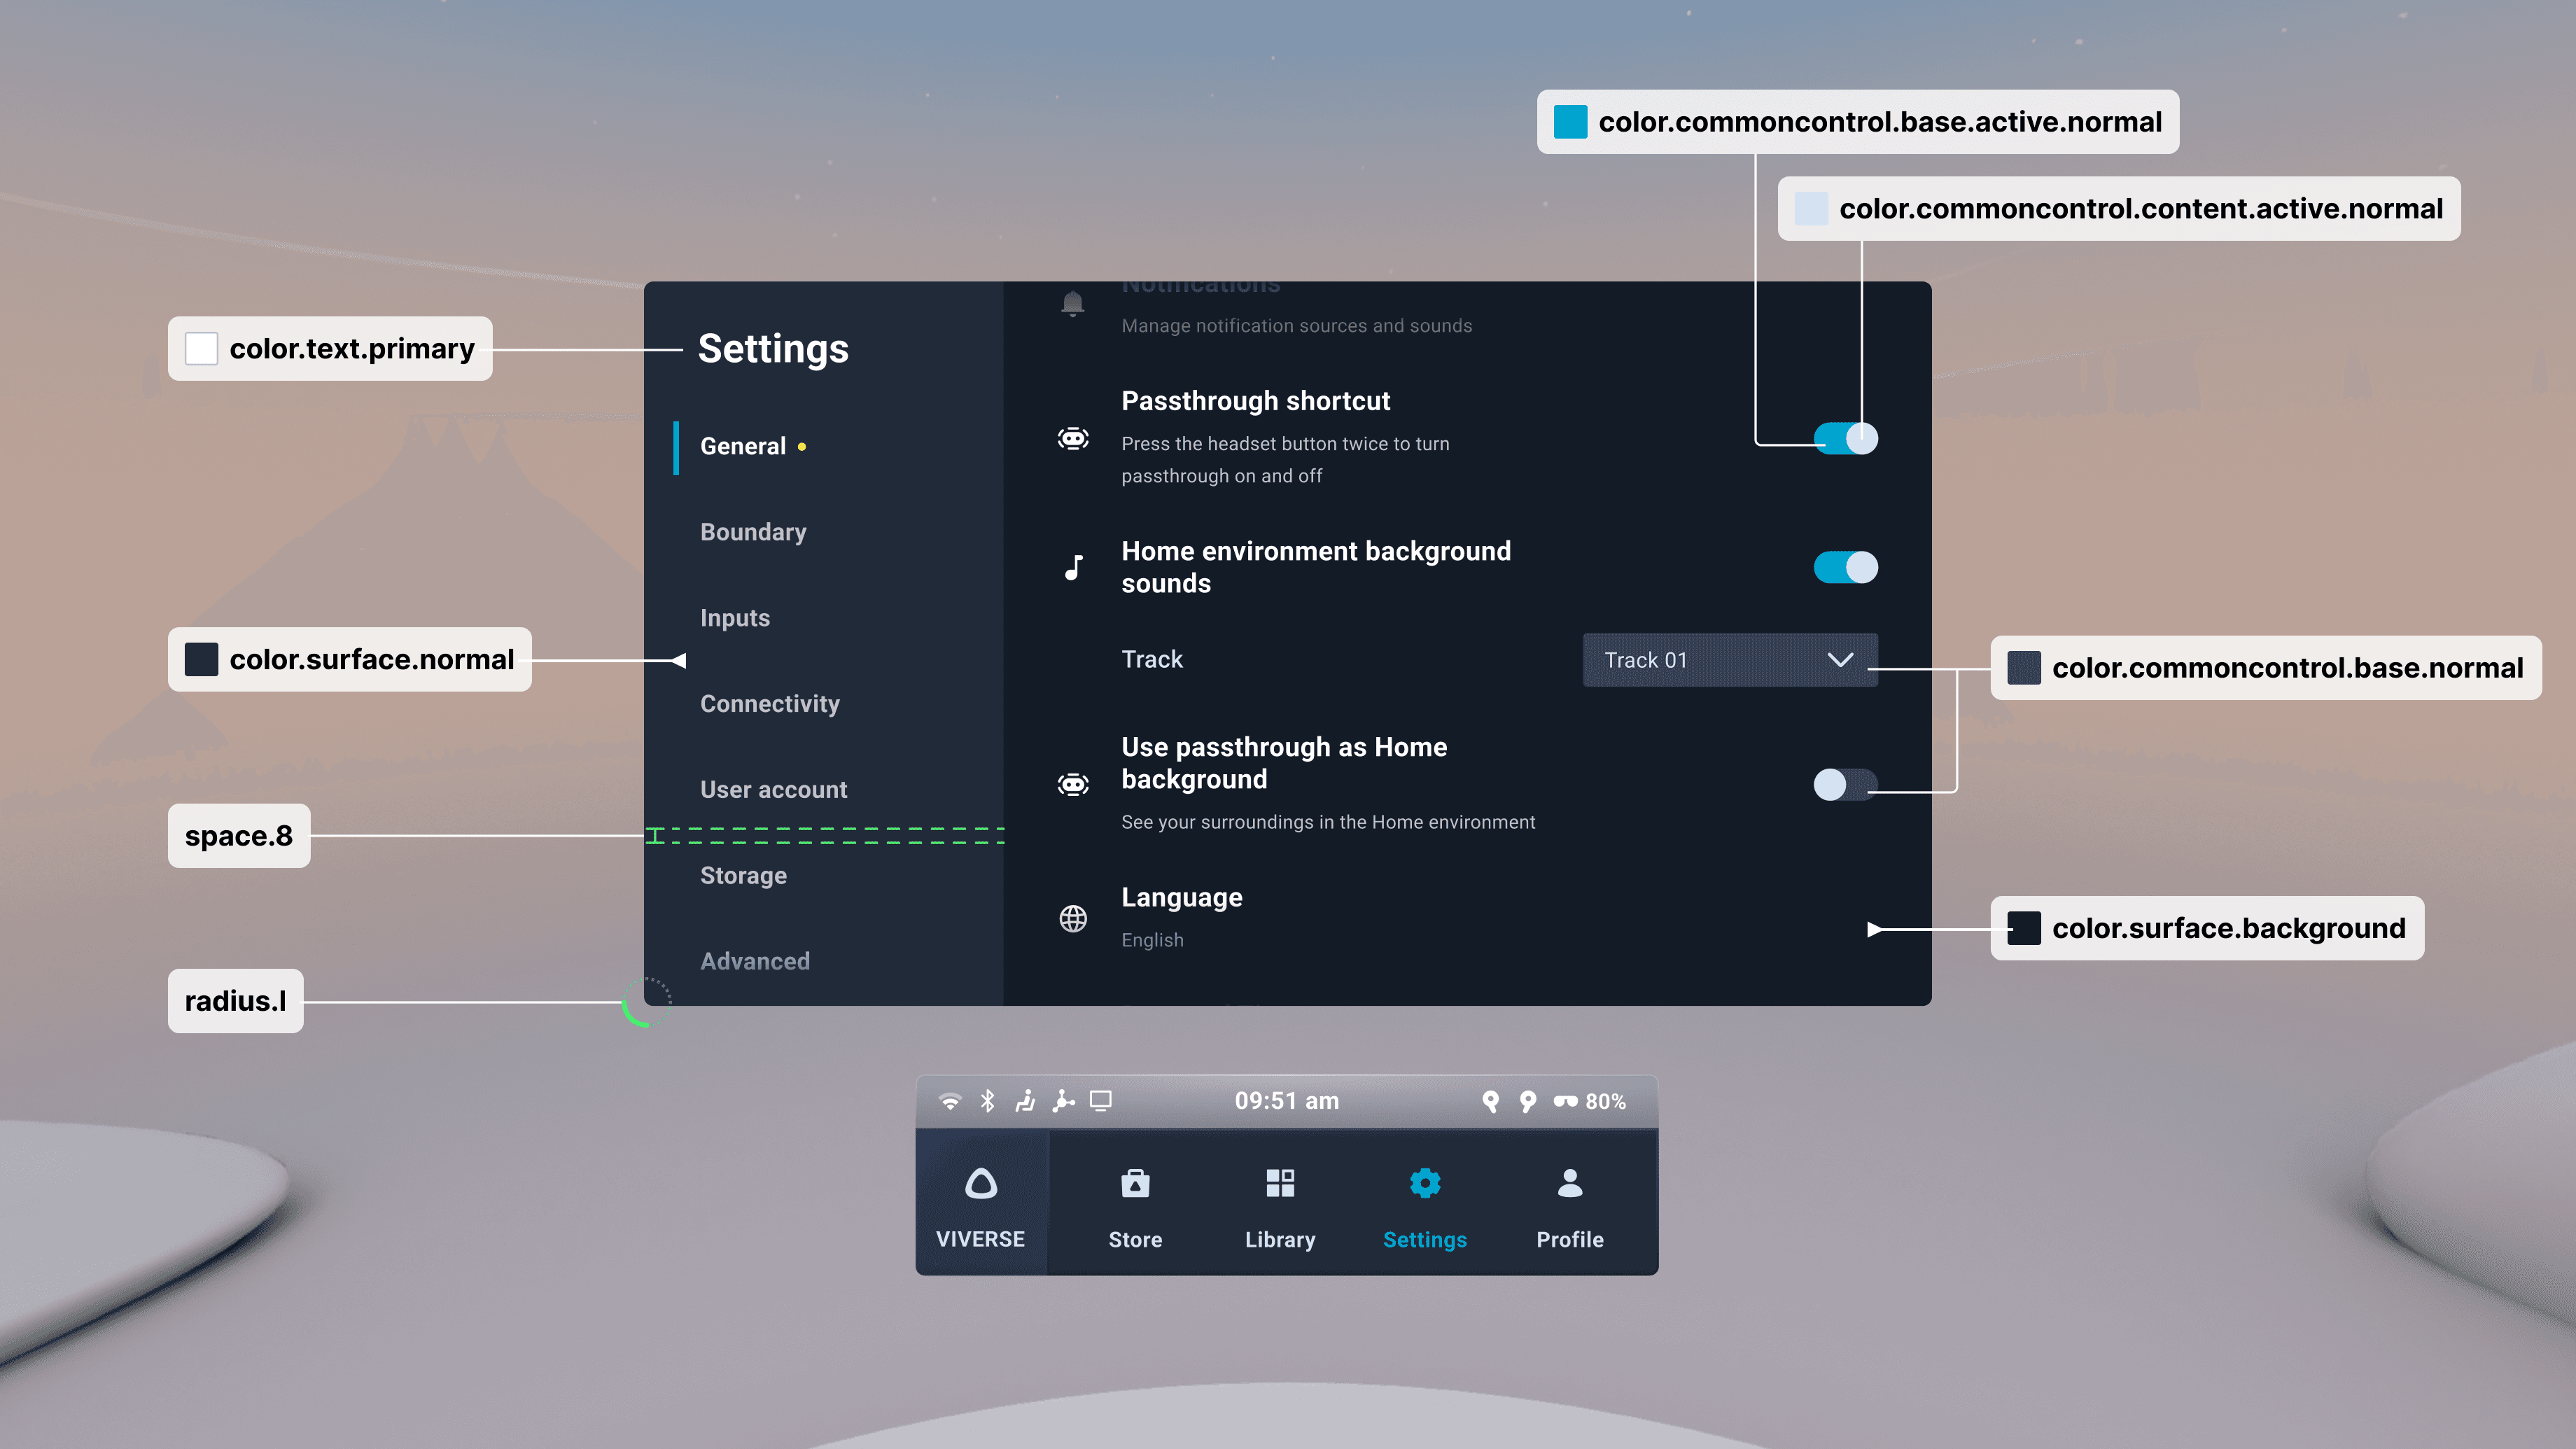Click the controller icon nearest the clock

click(x=1491, y=1101)
